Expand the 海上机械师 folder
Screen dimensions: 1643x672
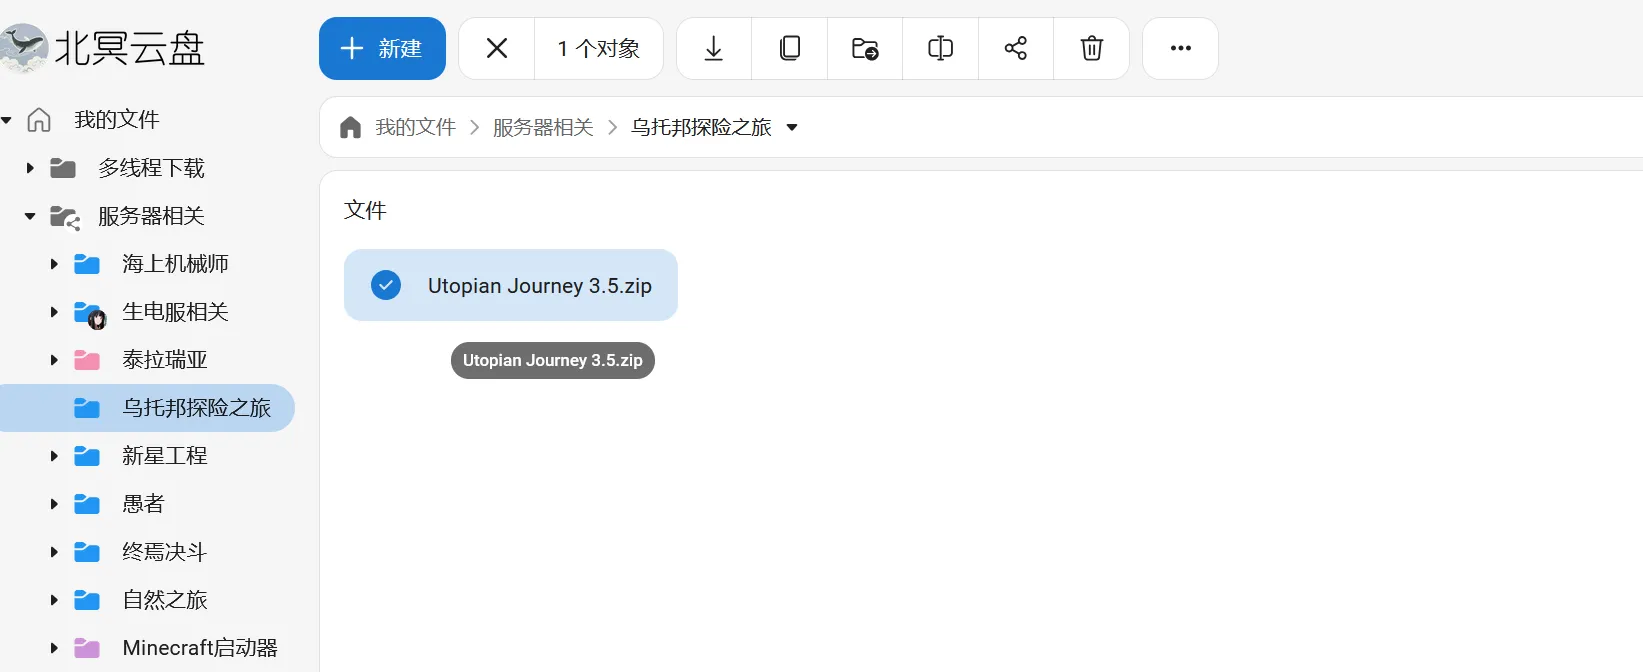(x=54, y=264)
